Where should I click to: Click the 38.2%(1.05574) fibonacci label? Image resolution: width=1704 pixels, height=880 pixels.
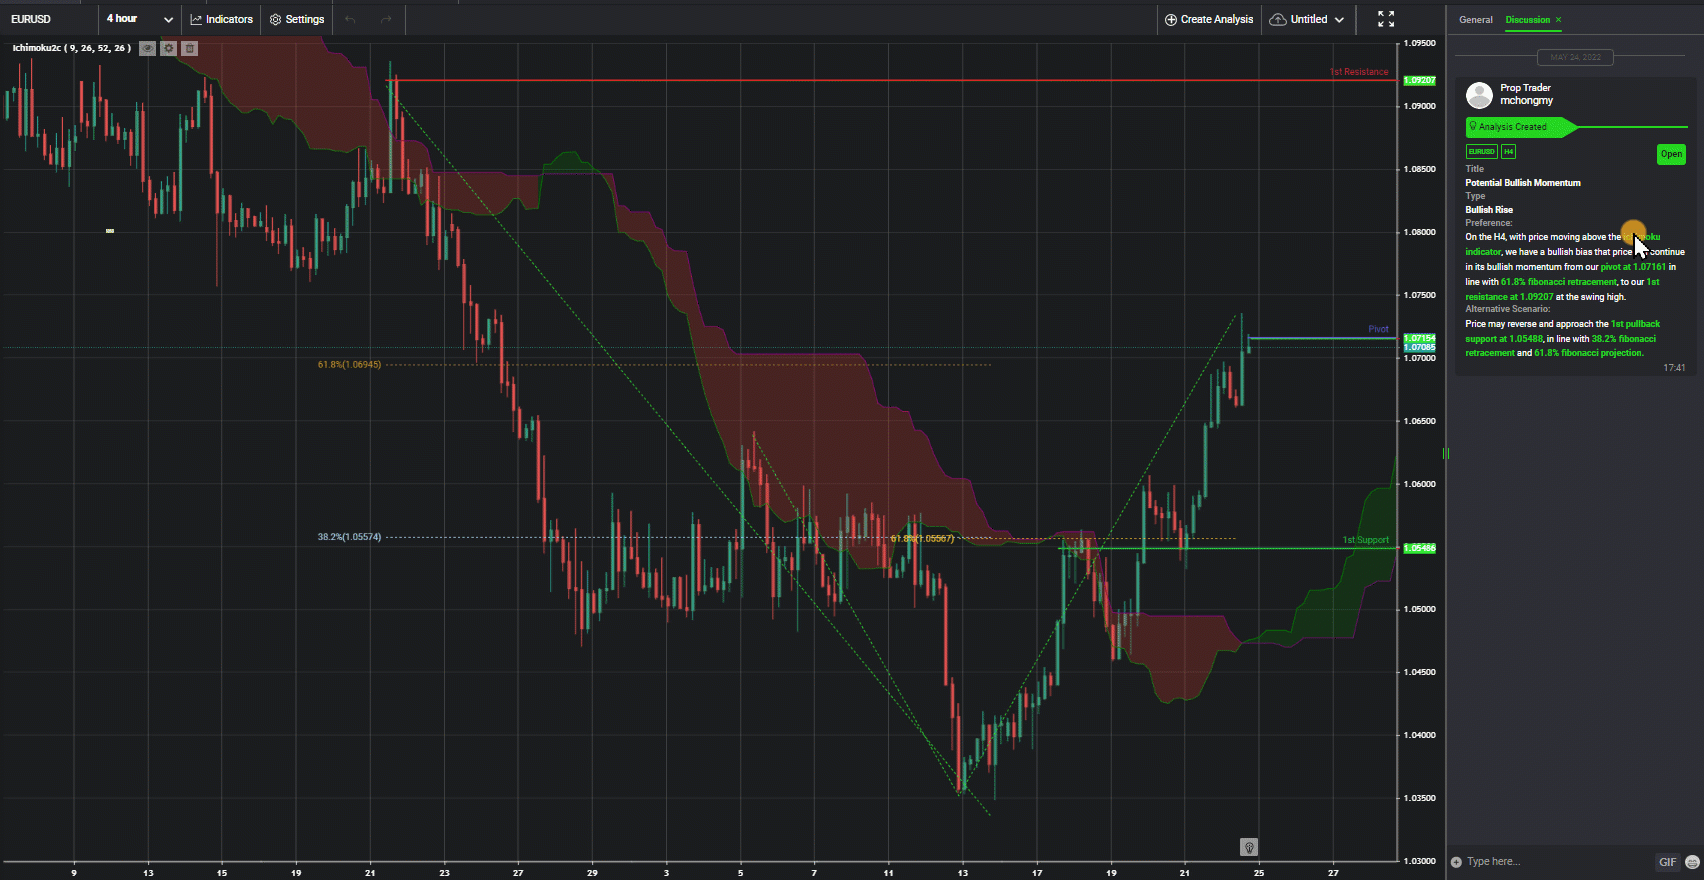coord(349,537)
